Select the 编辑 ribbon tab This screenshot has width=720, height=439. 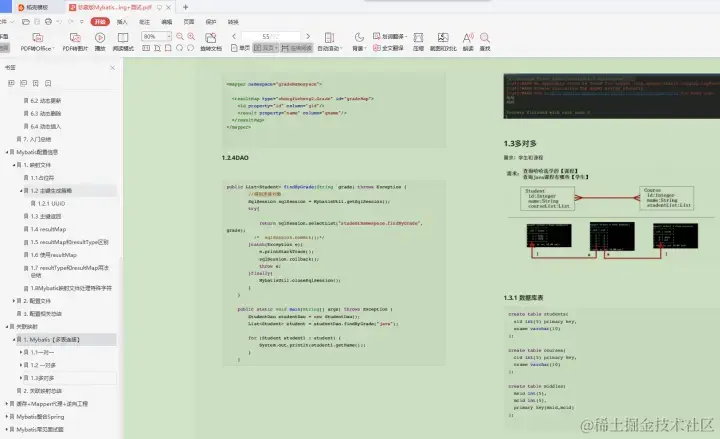[167, 22]
